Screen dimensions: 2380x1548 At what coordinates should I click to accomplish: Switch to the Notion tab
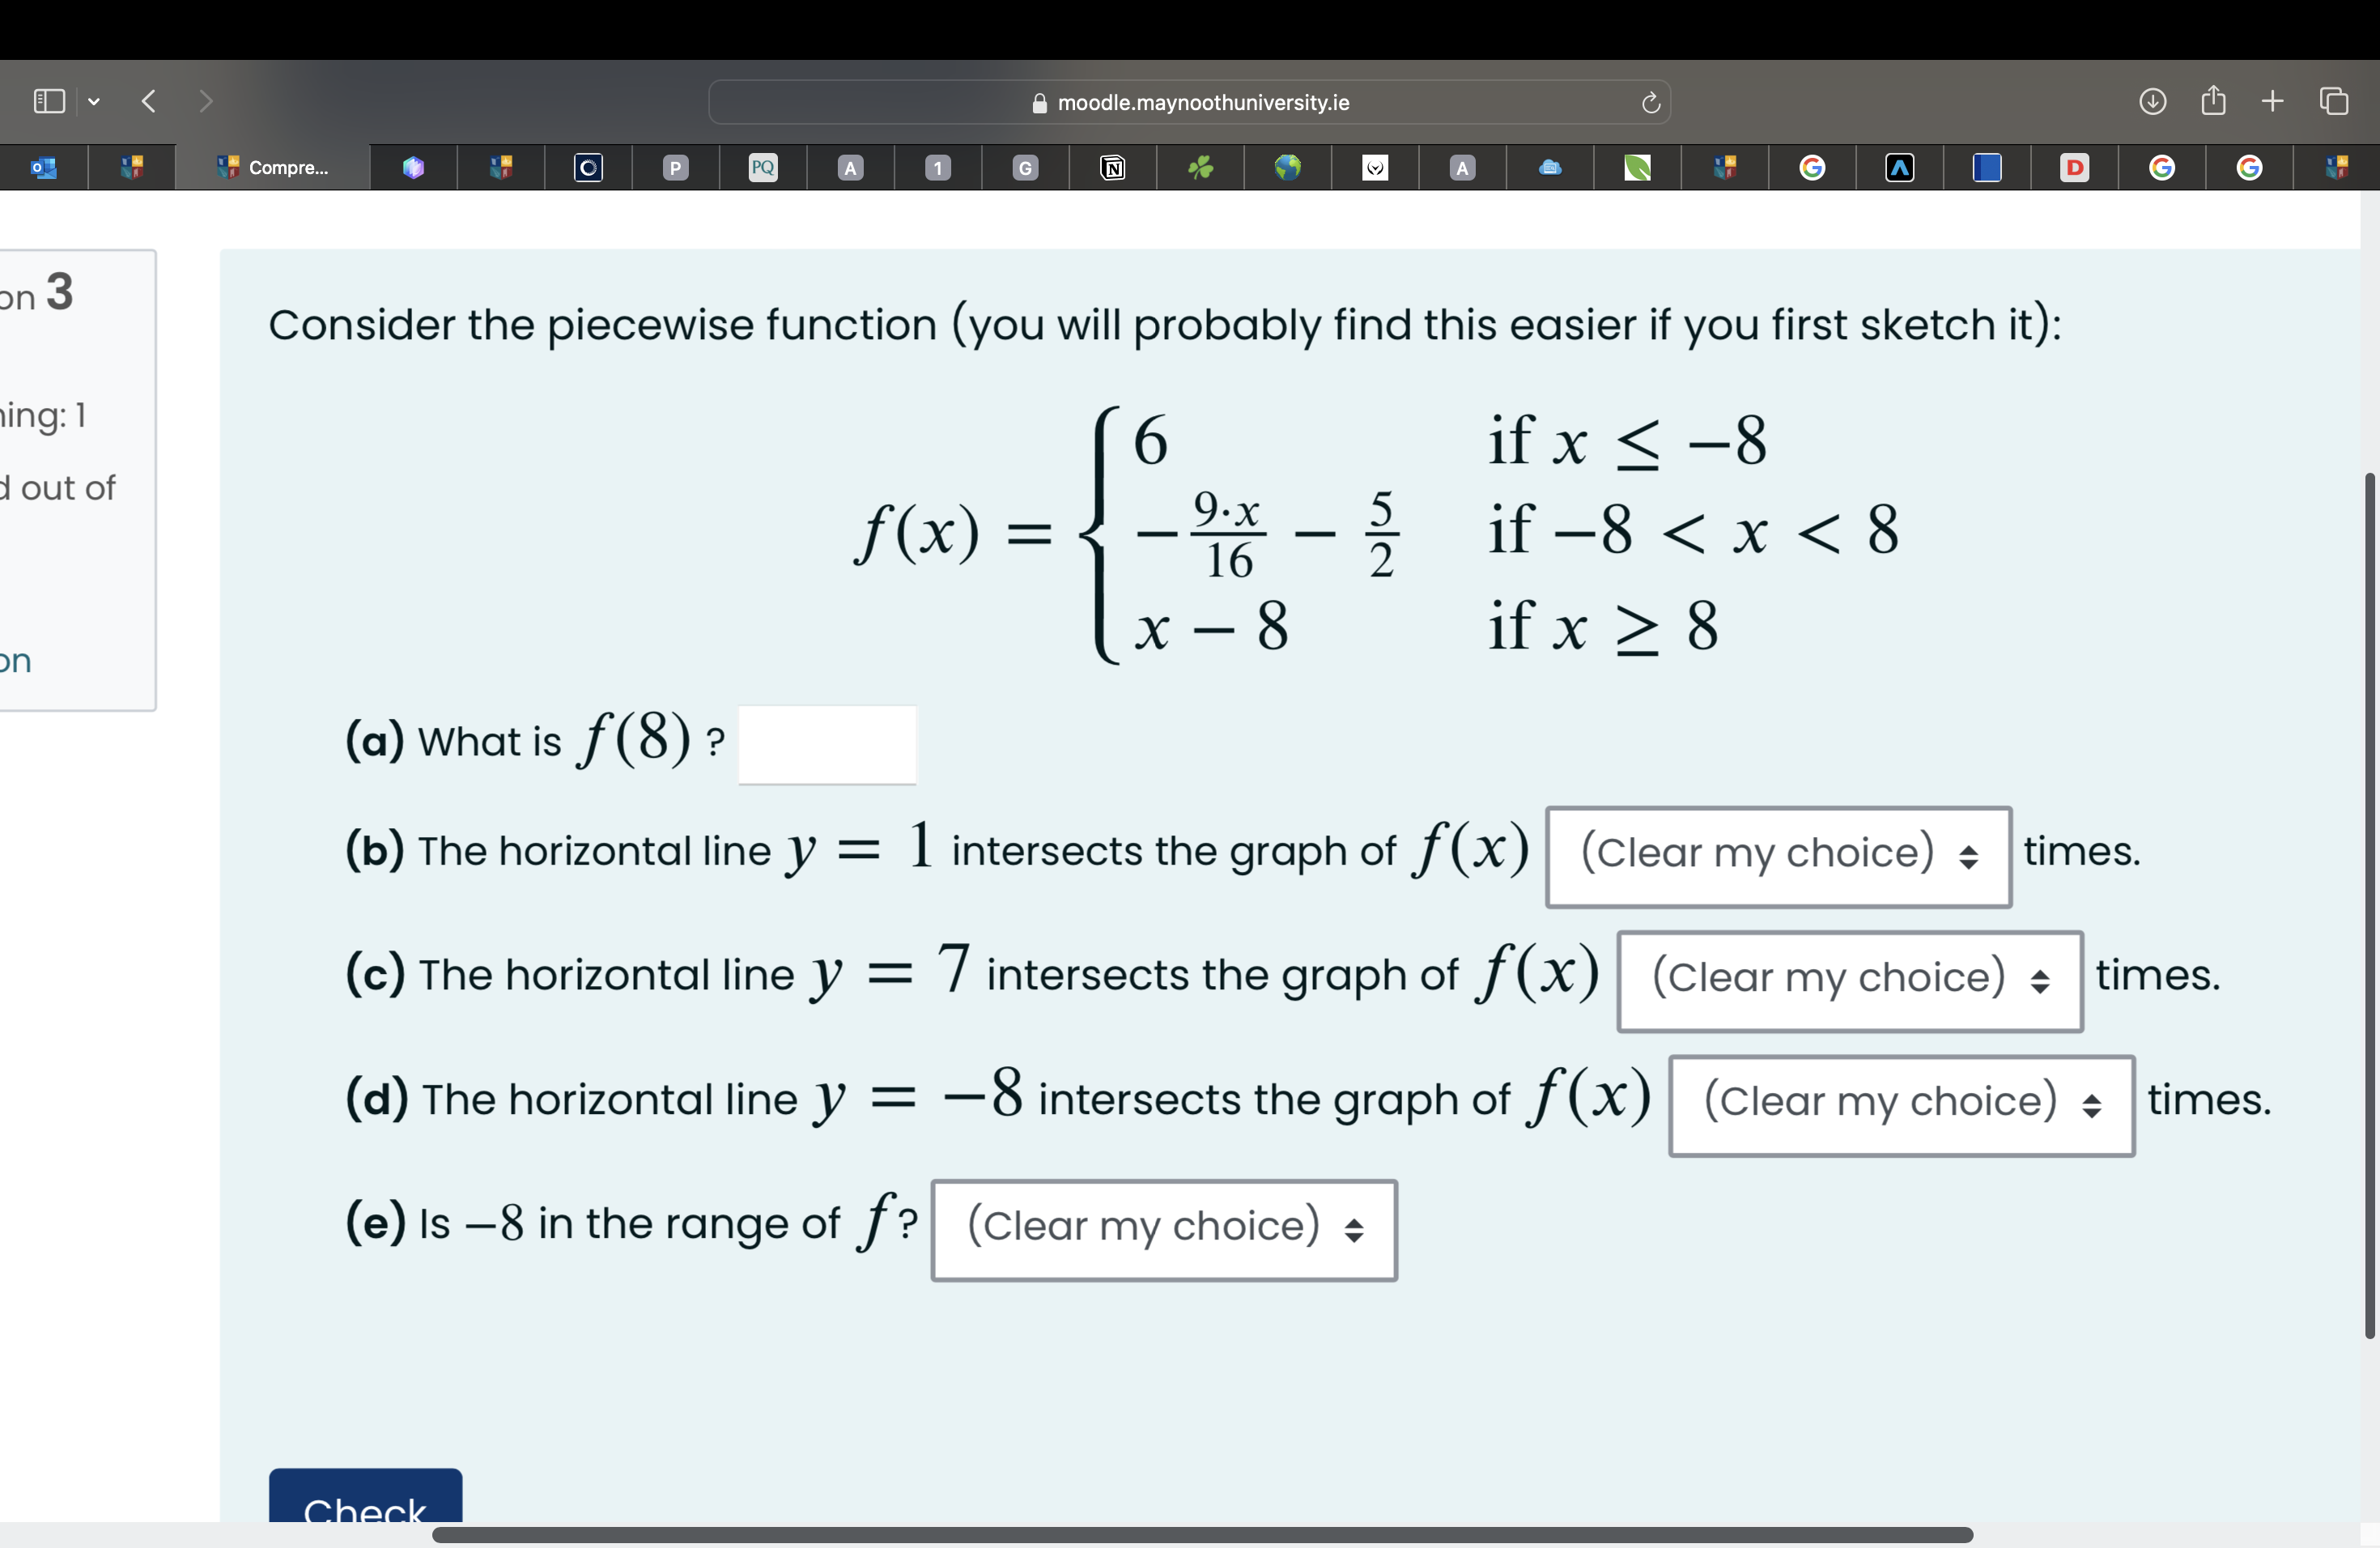[1112, 167]
